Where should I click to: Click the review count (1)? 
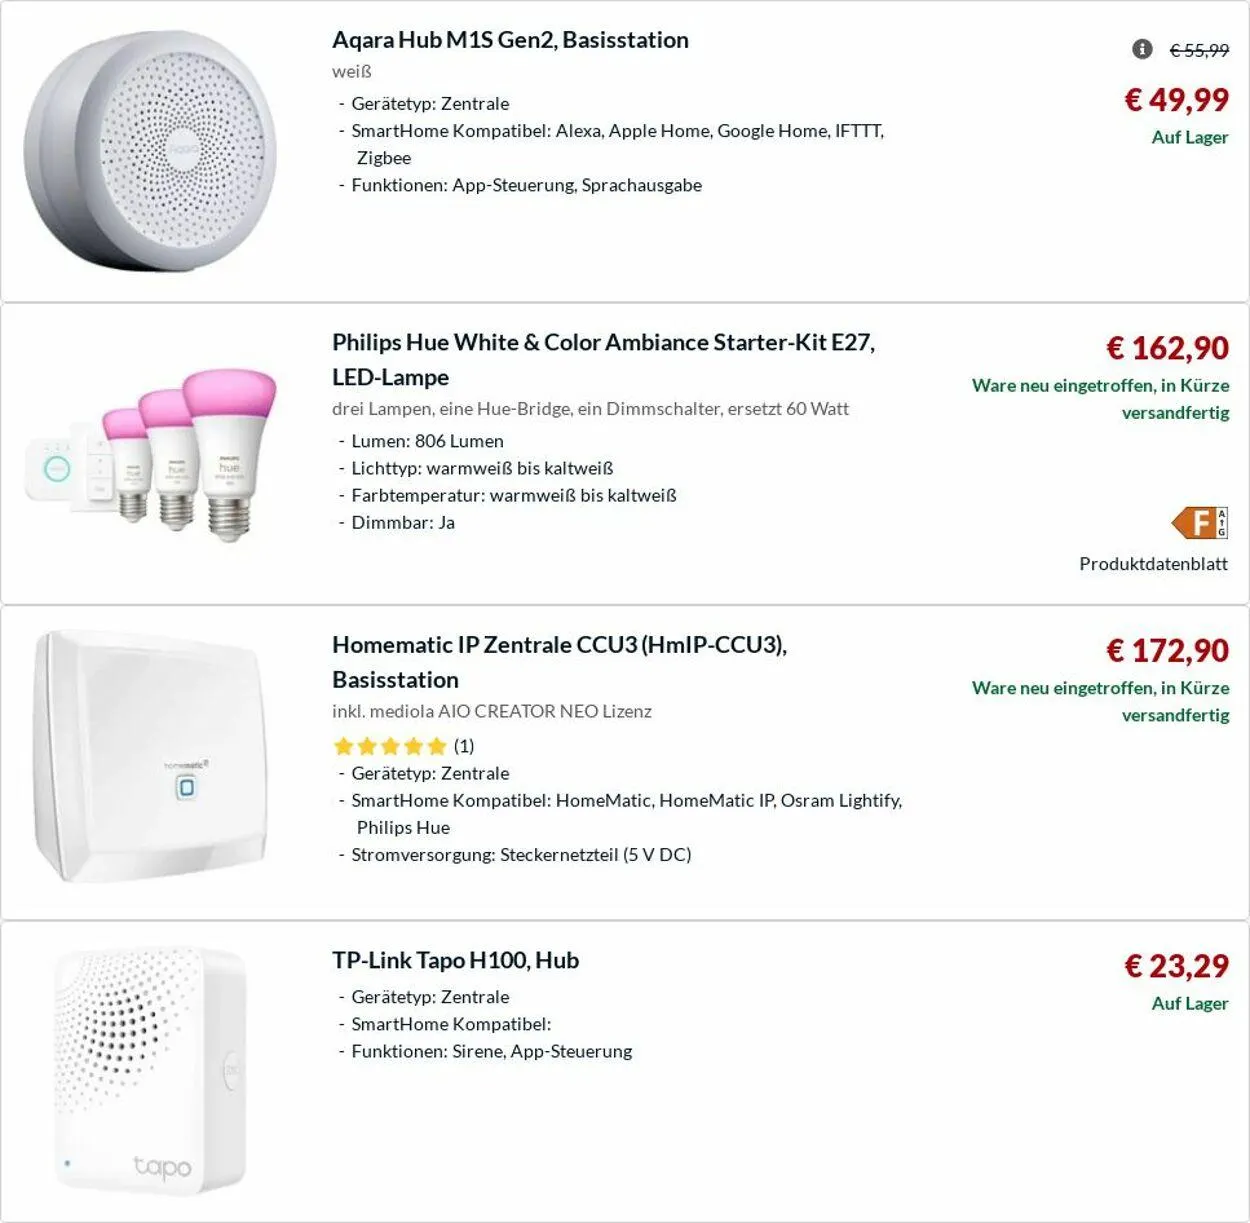pos(464,746)
